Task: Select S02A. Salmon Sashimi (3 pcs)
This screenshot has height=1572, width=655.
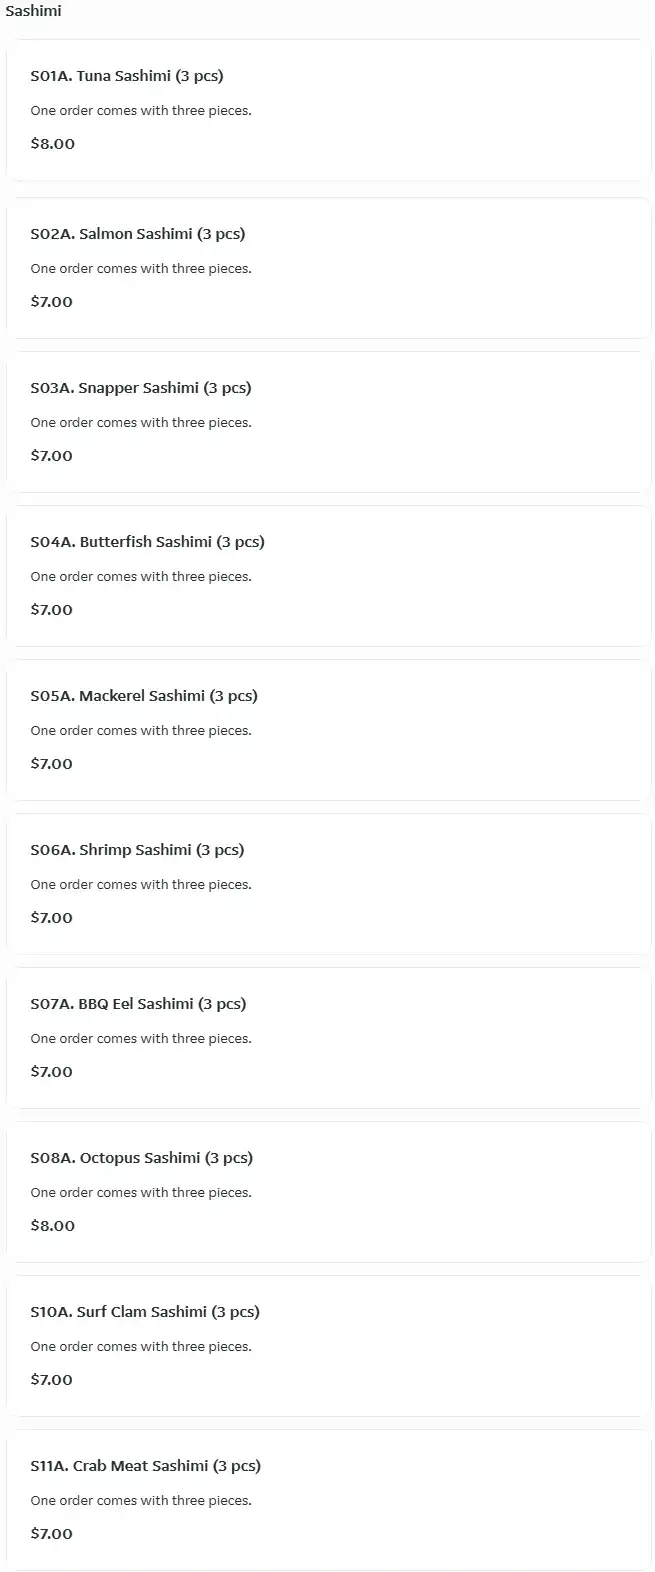Action: pyautogui.click(x=137, y=234)
